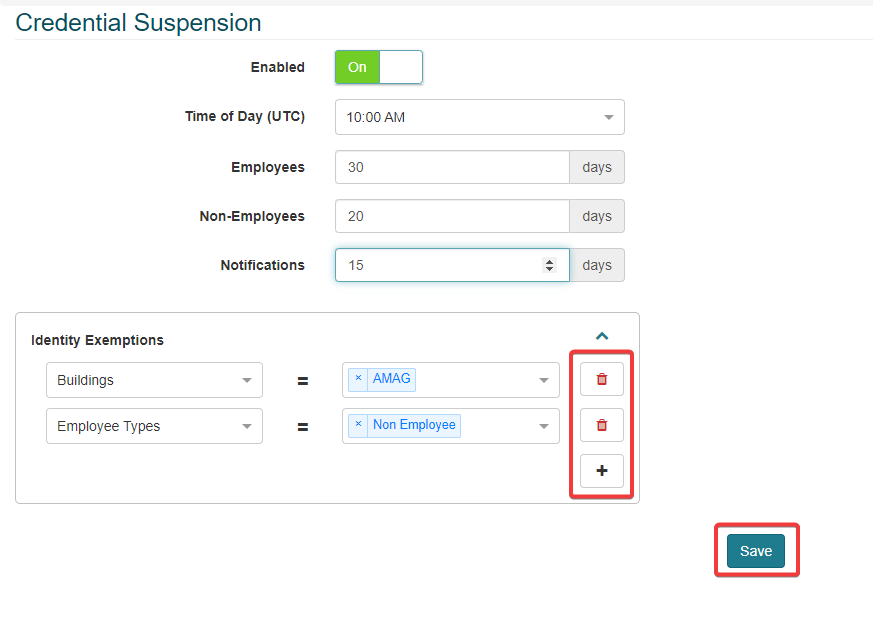
Task: Expand the Non Employee values dropdown arrow
Action: tap(544, 427)
